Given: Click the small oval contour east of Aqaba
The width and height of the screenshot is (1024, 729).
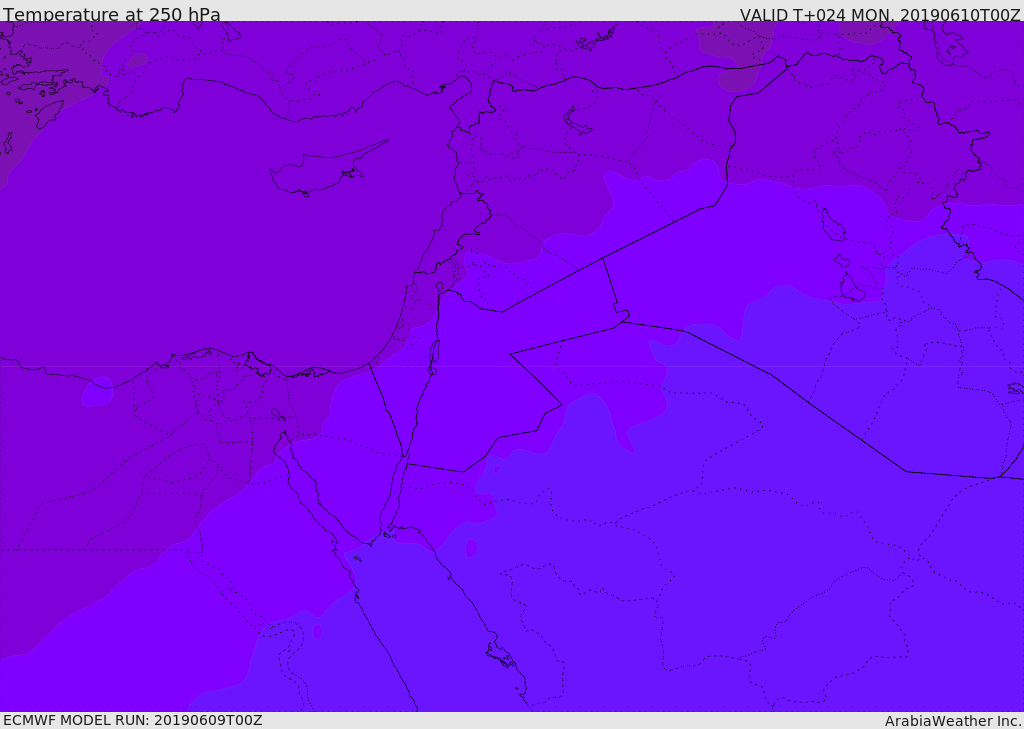Looking at the screenshot, I should [x=471, y=548].
